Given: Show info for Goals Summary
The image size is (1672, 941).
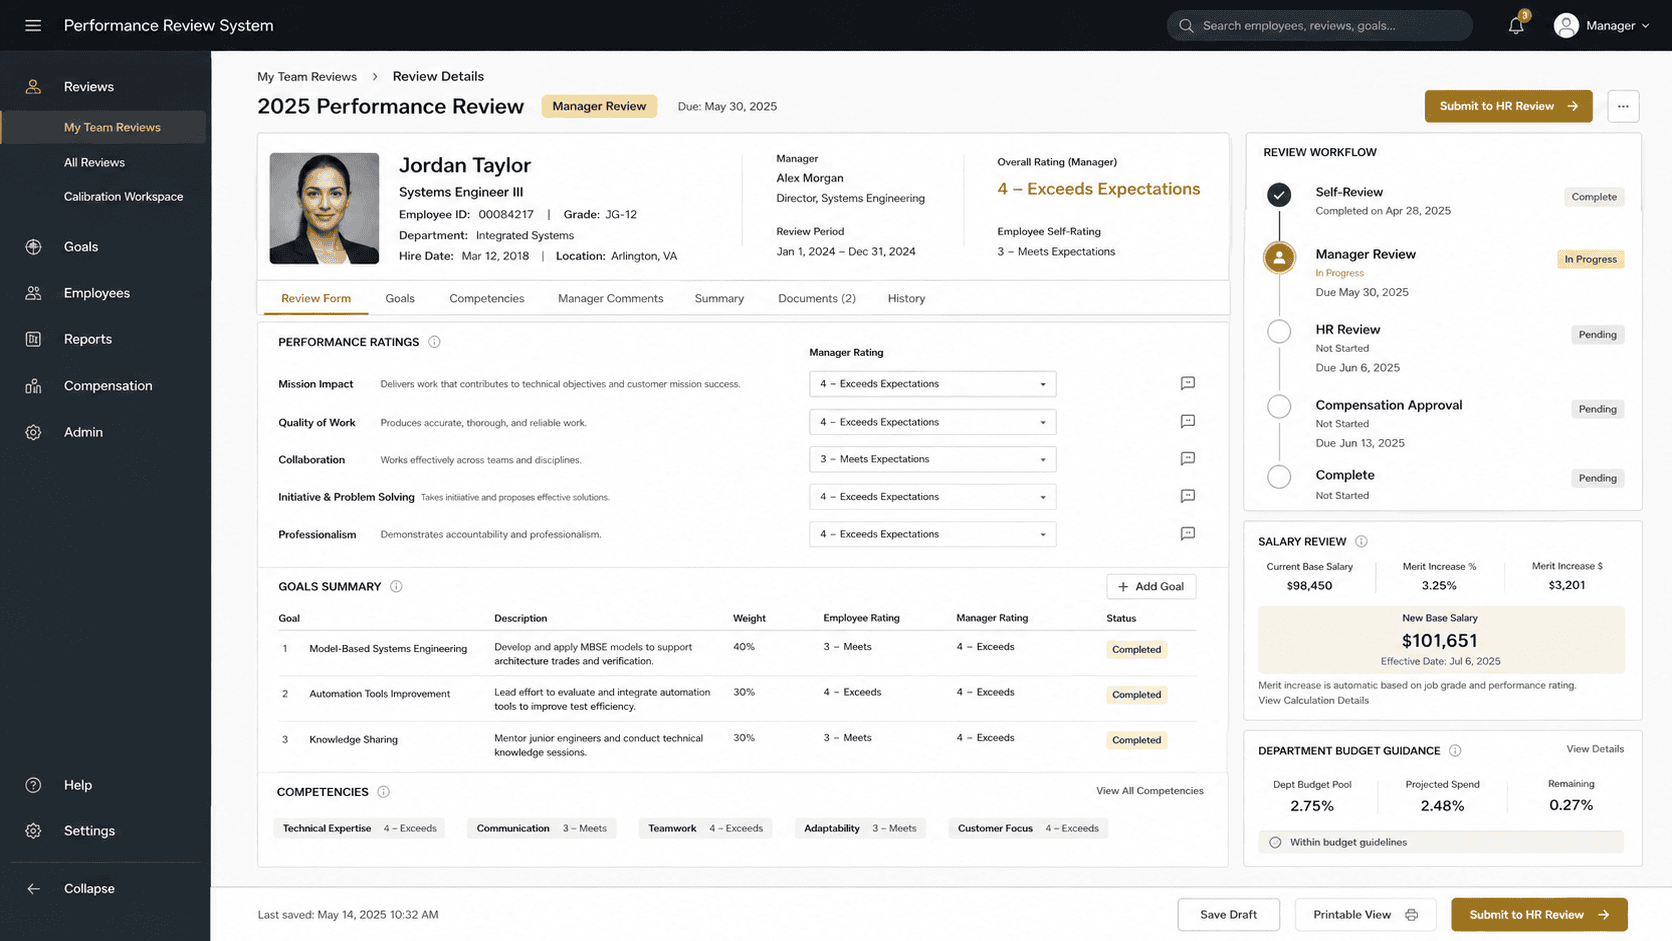Looking at the screenshot, I should click(x=396, y=587).
